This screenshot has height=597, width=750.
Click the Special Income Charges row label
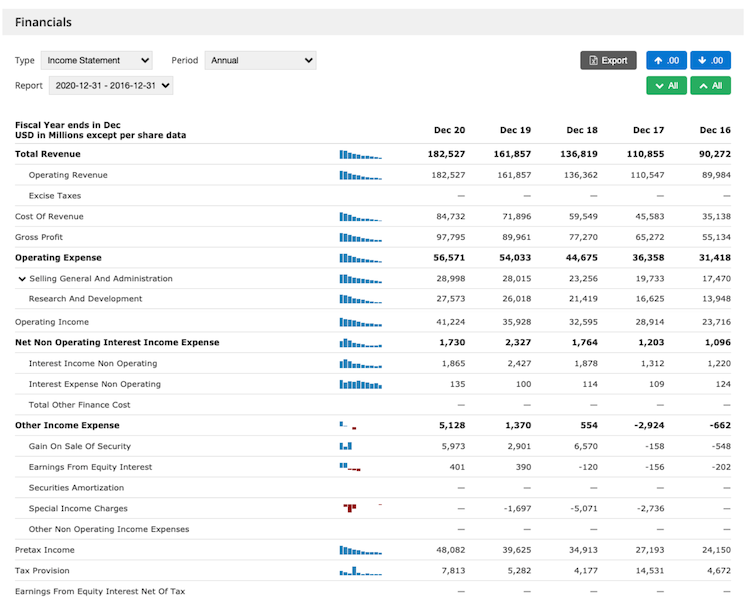click(78, 509)
